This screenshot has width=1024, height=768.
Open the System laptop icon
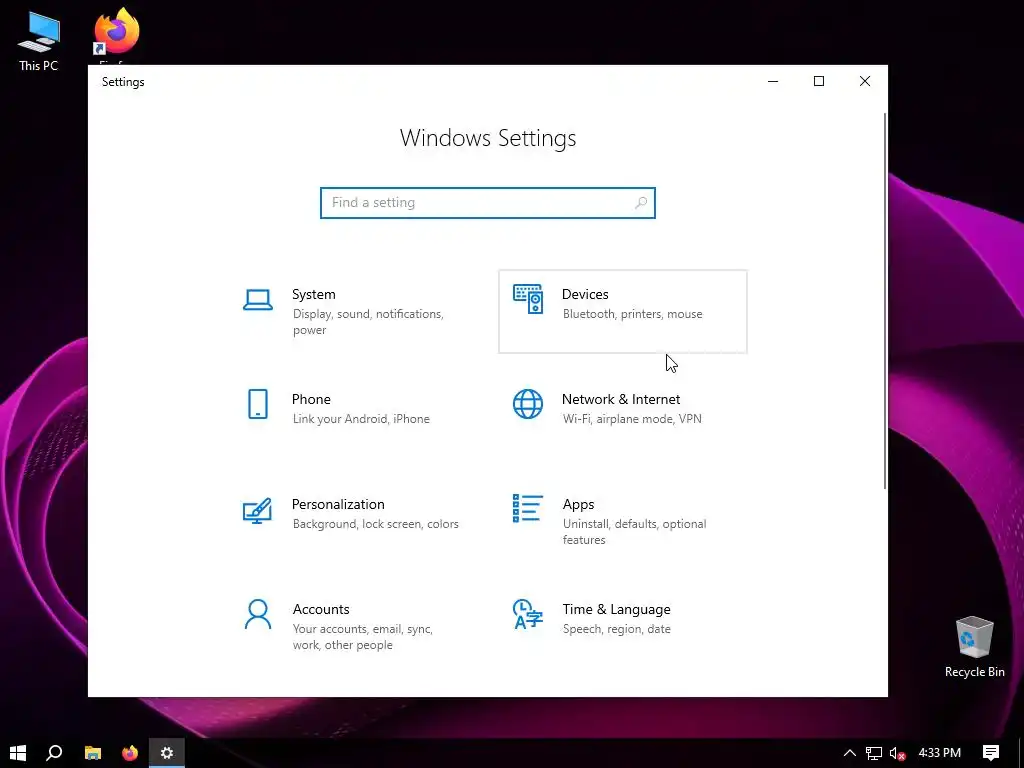258,300
